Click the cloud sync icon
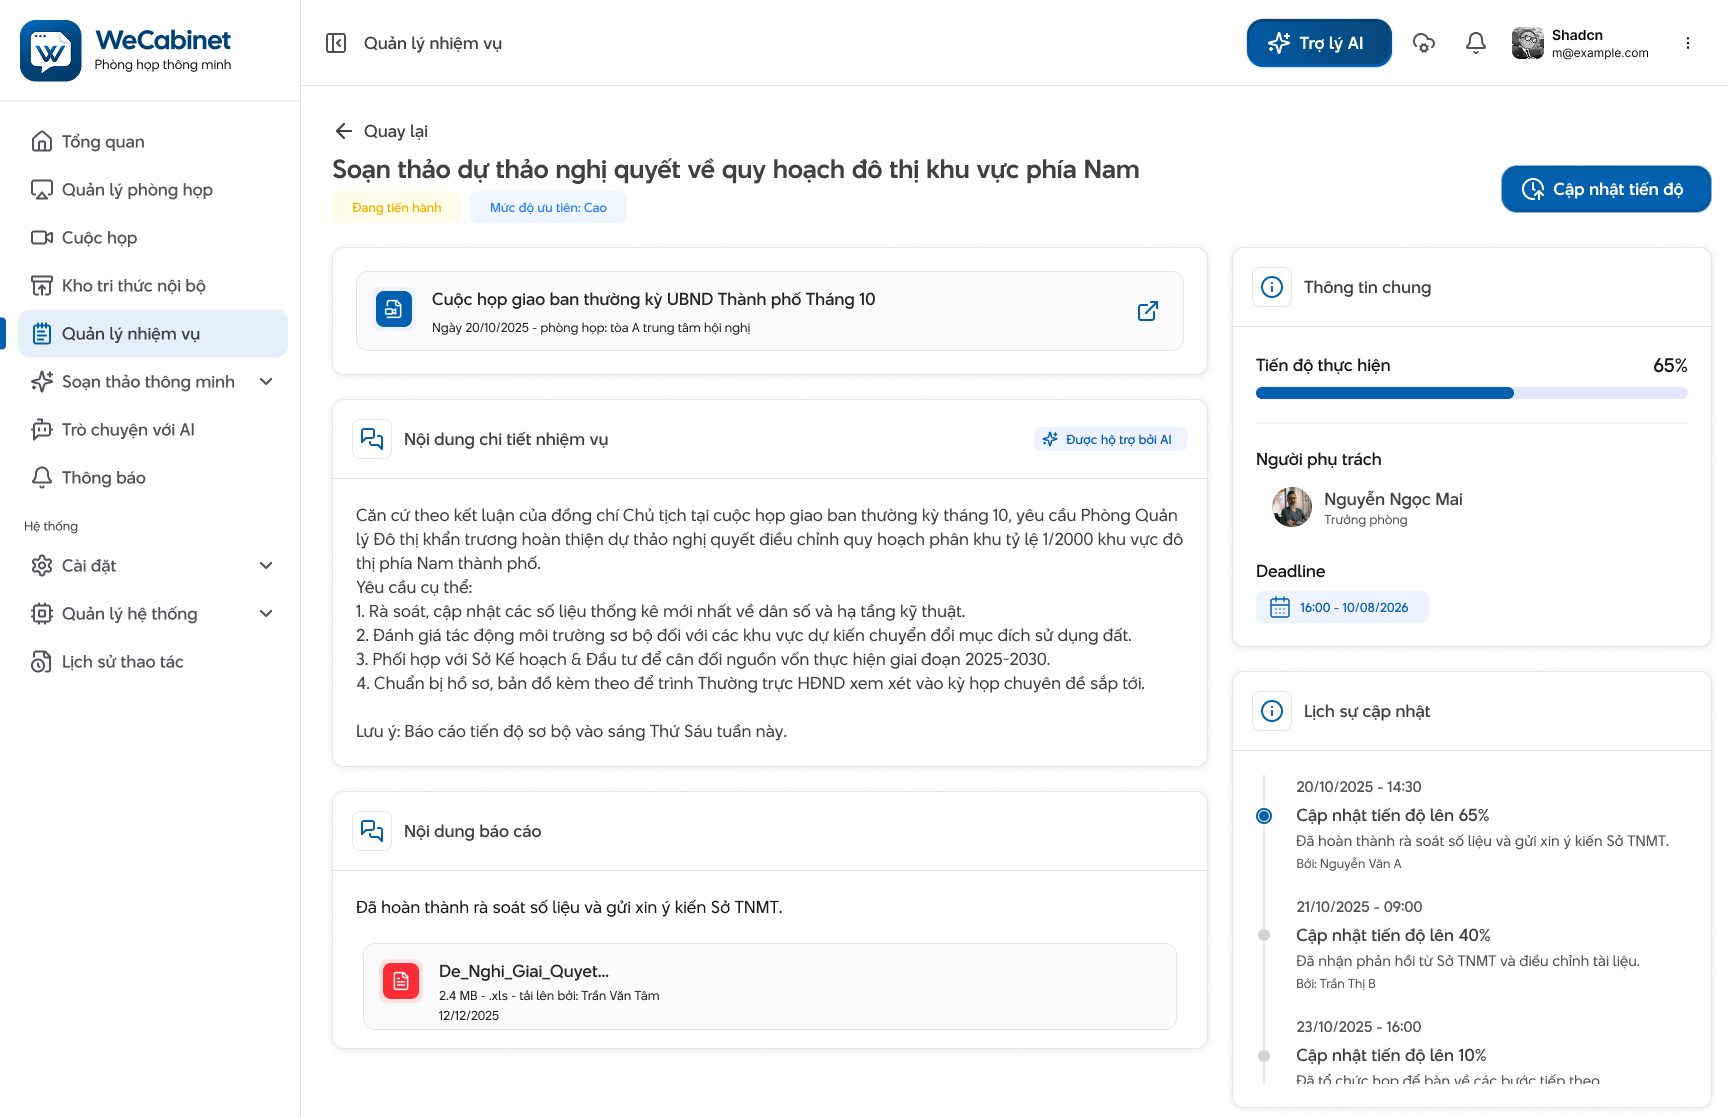 click(x=1424, y=43)
